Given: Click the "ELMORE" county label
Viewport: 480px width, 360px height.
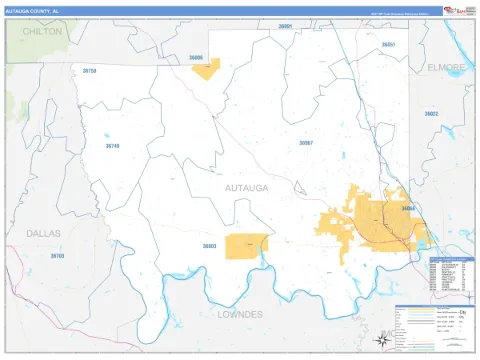Looking at the screenshot, I should (446, 68).
